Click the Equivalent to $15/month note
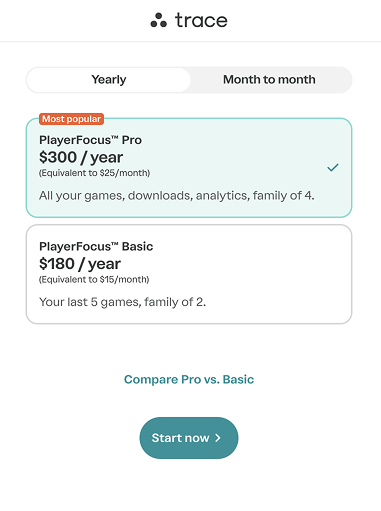The image size is (381, 511). click(x=94, y=279)
